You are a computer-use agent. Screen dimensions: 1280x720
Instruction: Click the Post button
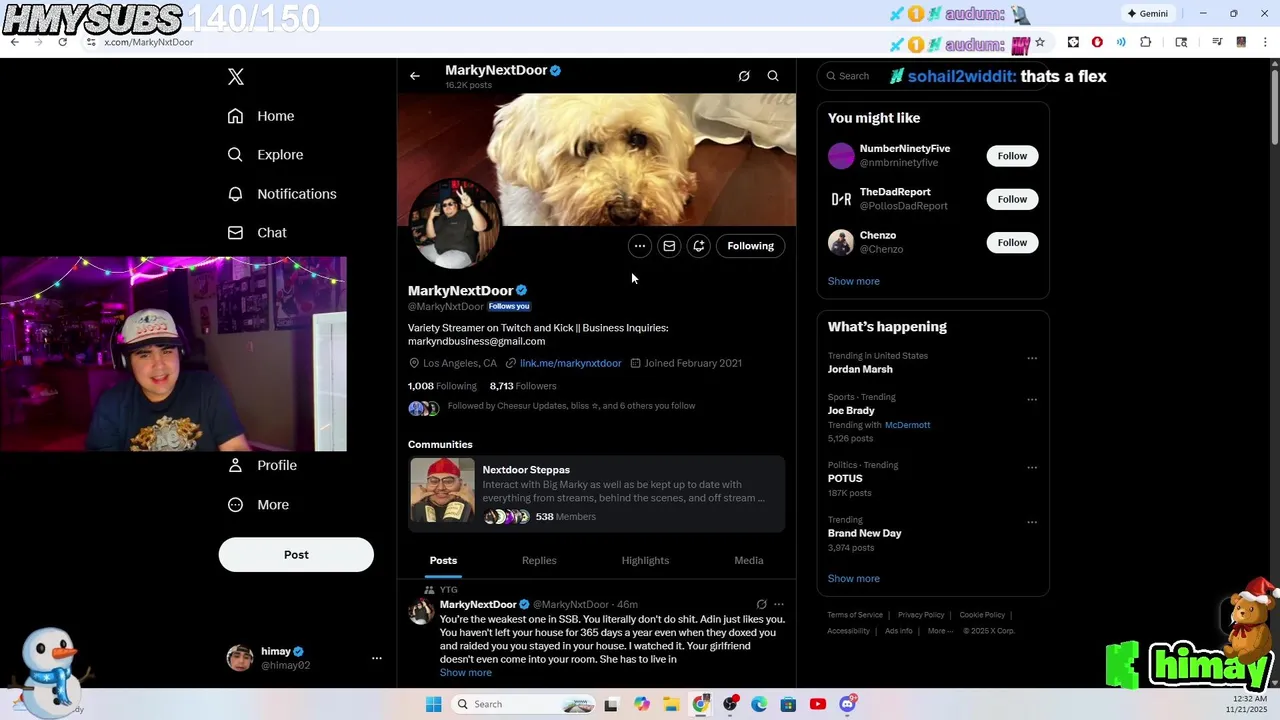(296, 555)
